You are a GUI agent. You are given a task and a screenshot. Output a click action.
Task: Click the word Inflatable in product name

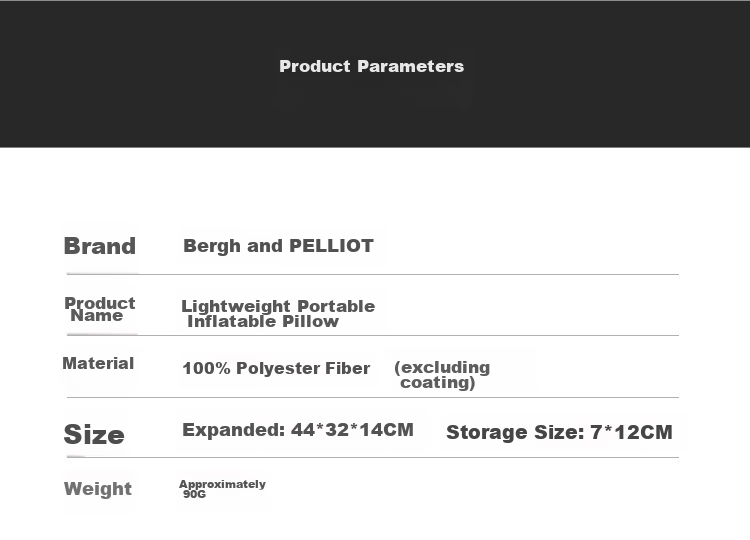232,321
